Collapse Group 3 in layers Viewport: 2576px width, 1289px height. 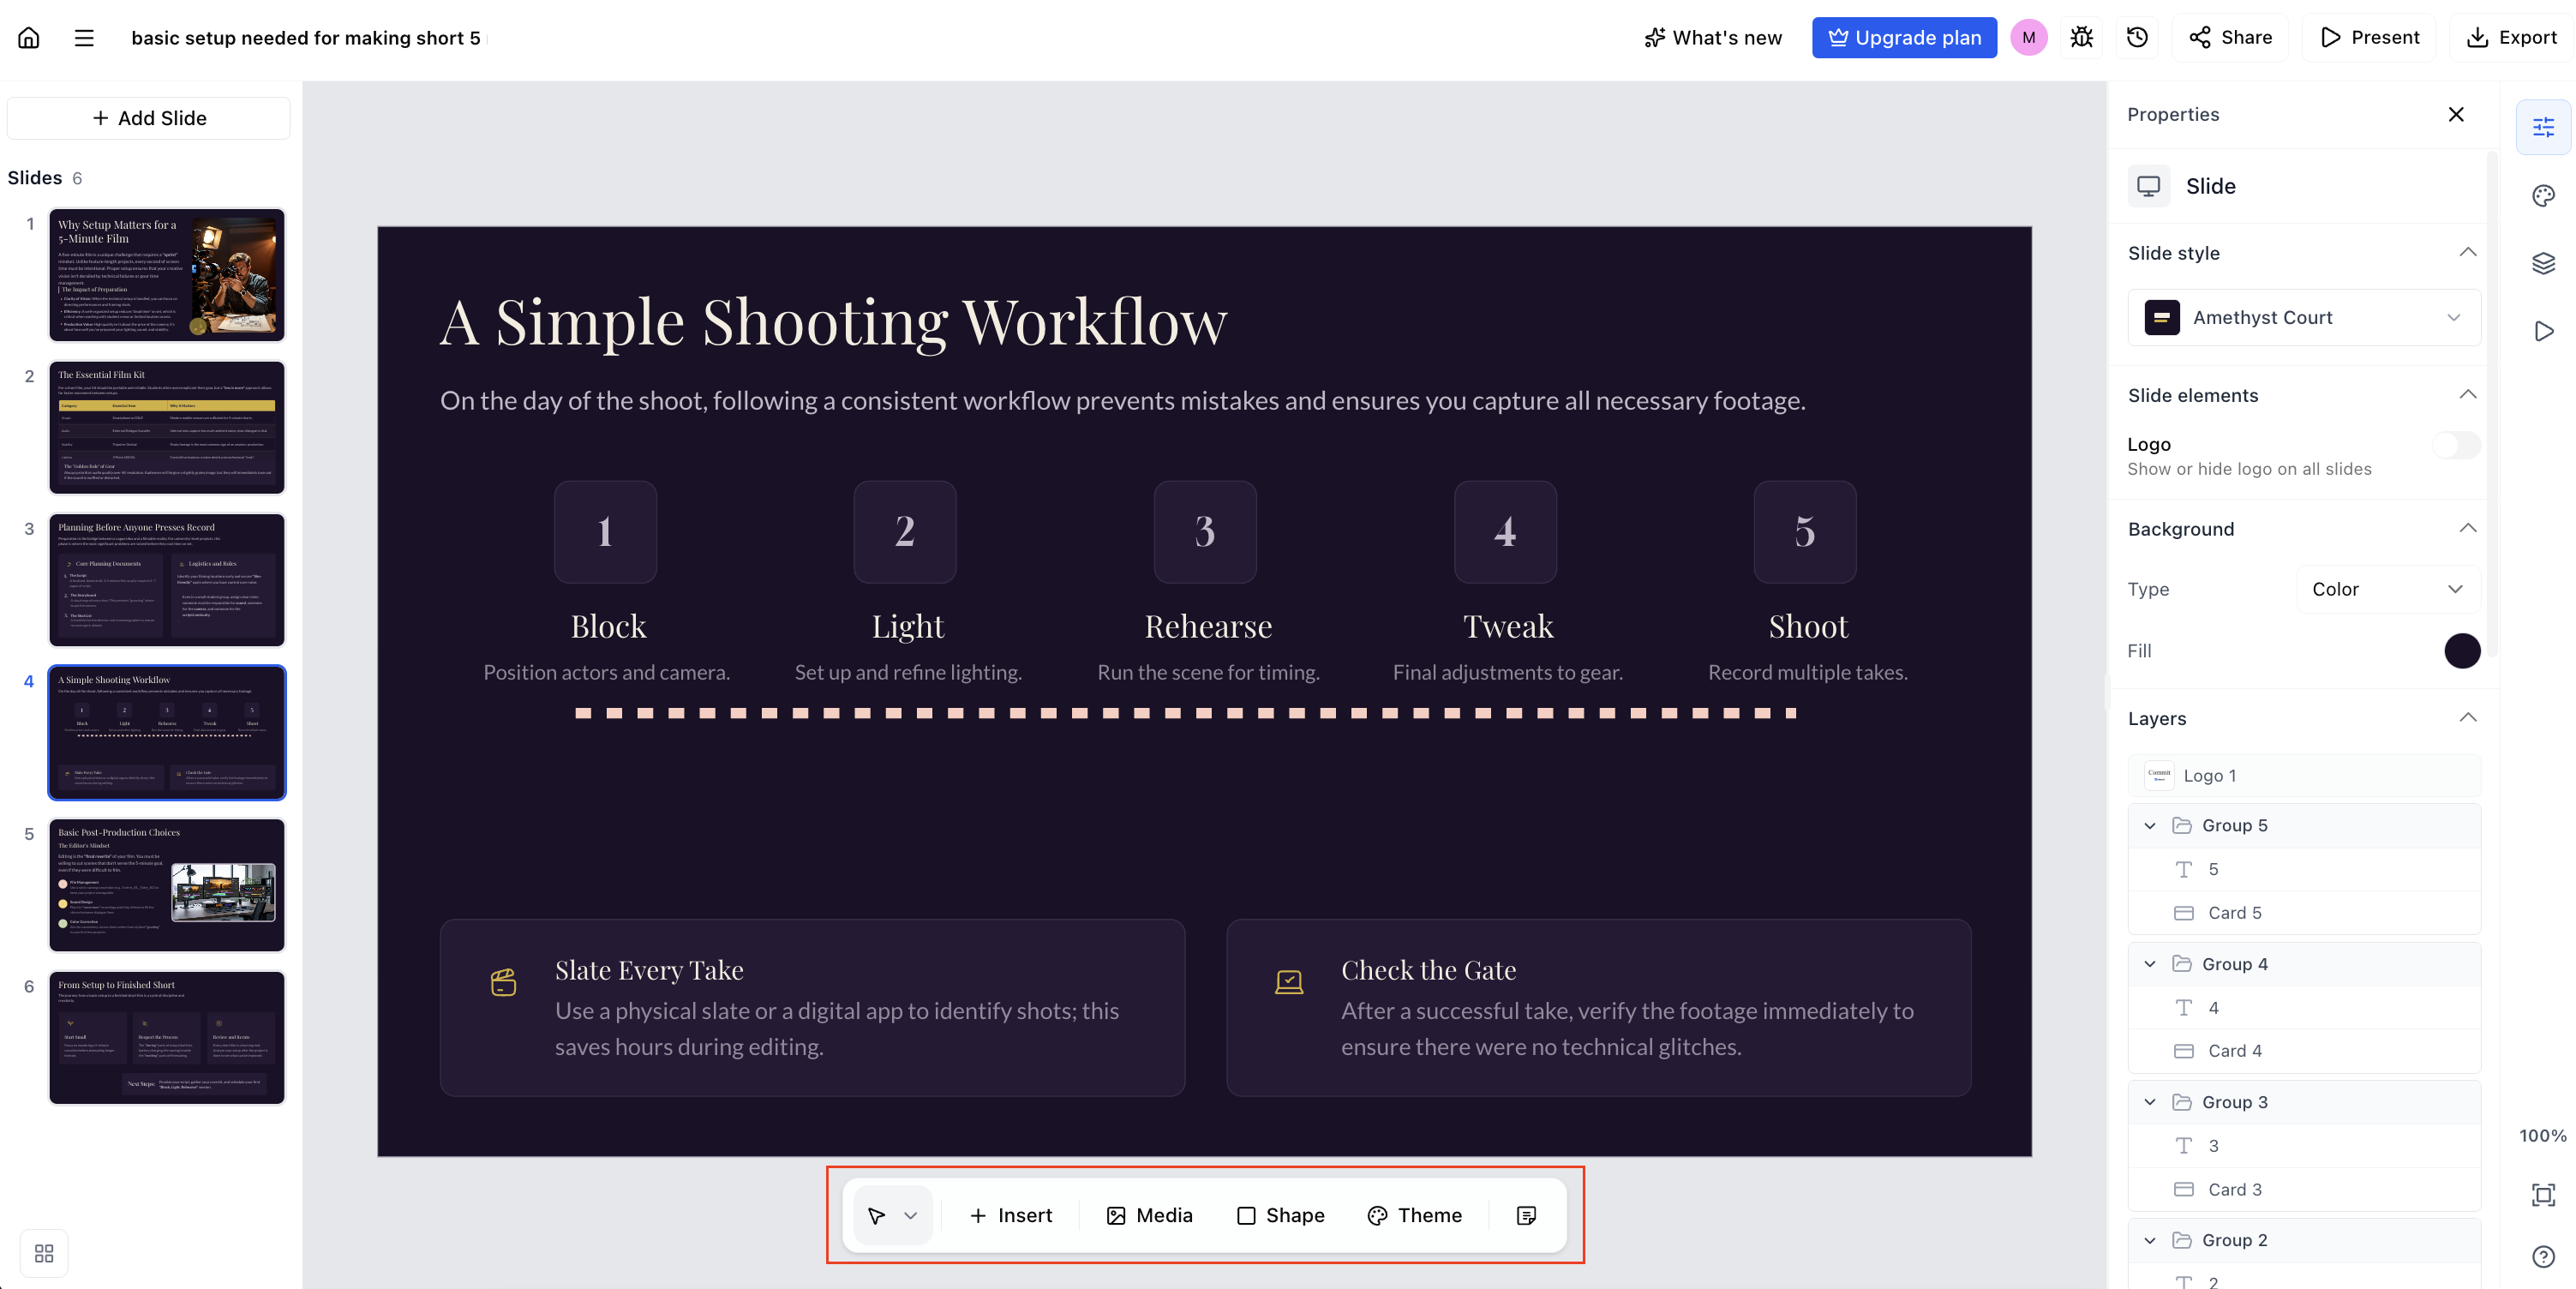click(x=2150, y=1102)
